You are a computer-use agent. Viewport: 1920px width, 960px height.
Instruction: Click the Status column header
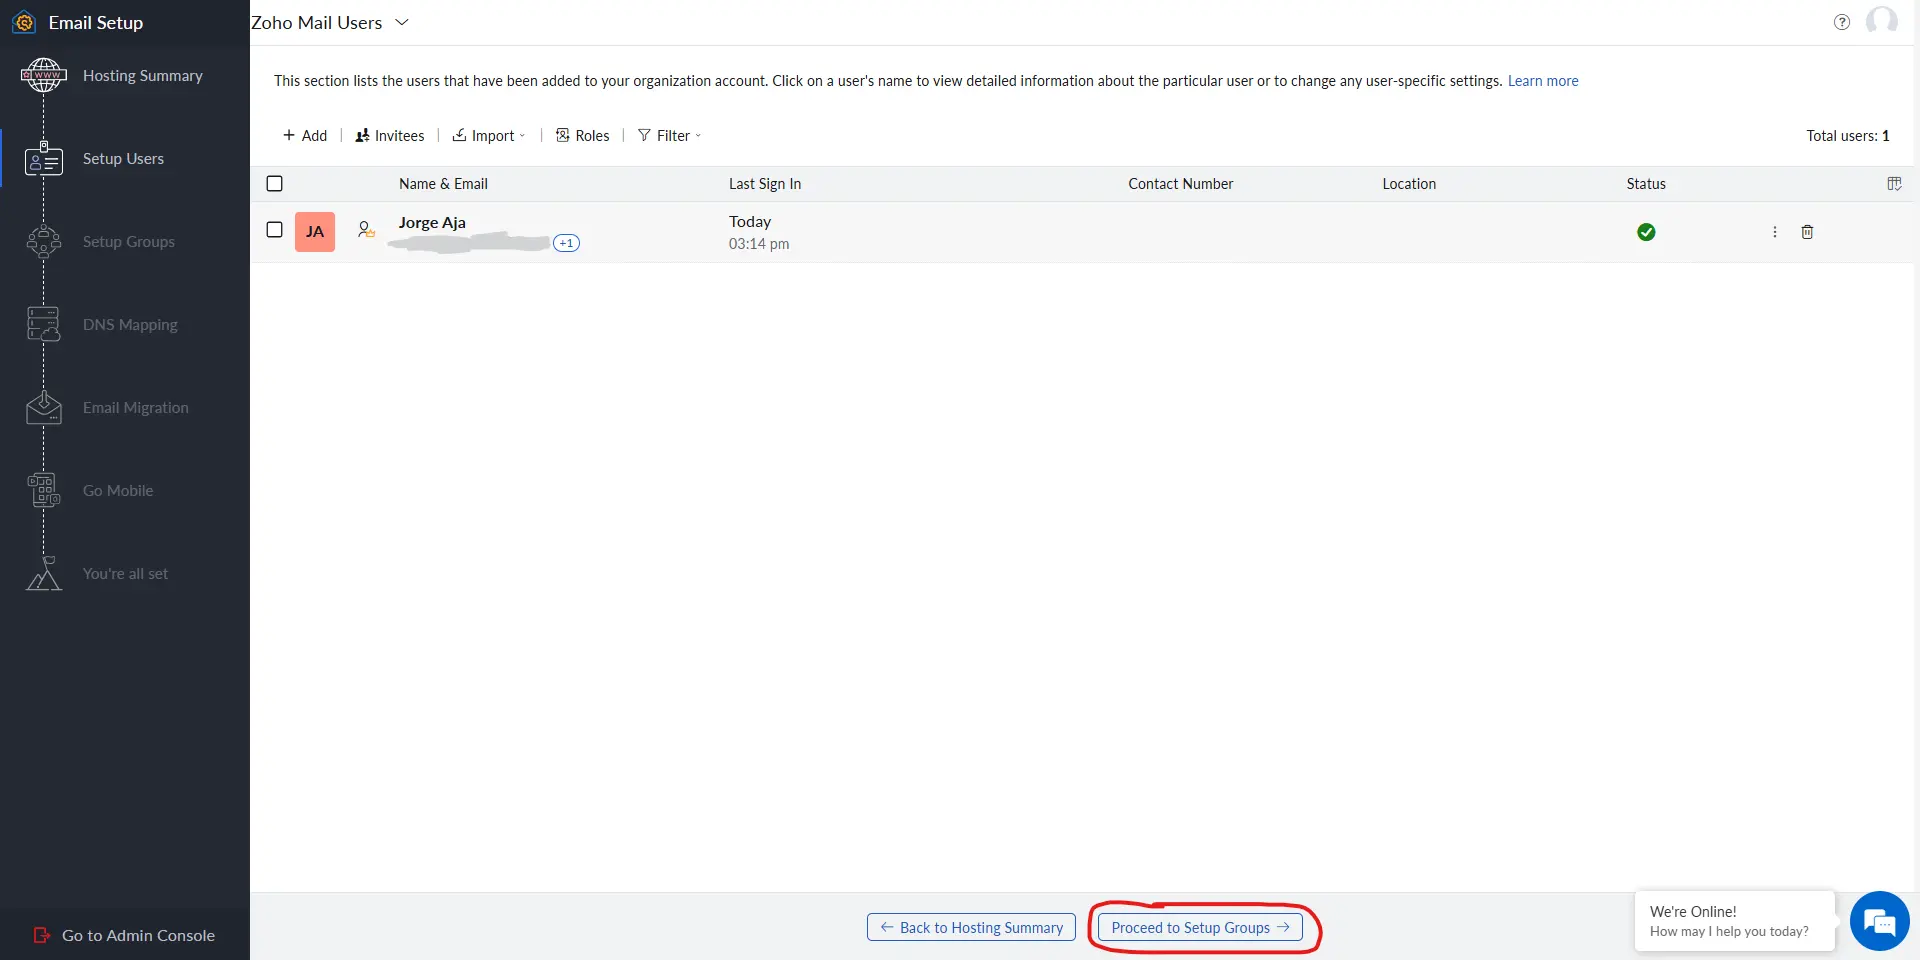coord(1646,184)
